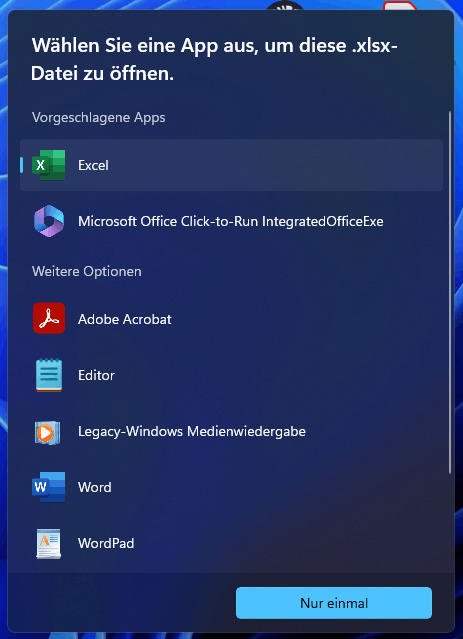
Task: Select the Word list entry
Action: 231,487
